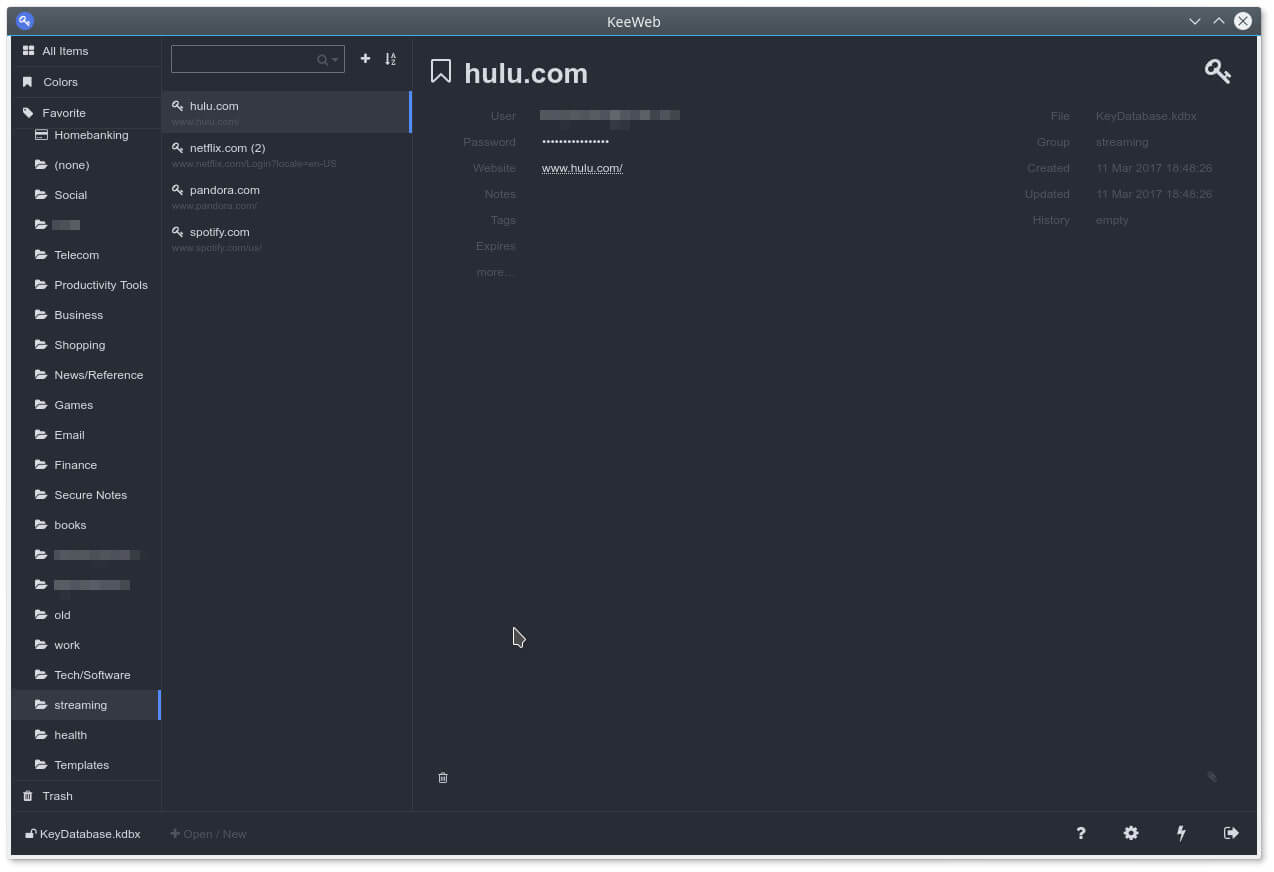Click the Created date 11 Mar 2017 18:48:26

pos(1154,168)
